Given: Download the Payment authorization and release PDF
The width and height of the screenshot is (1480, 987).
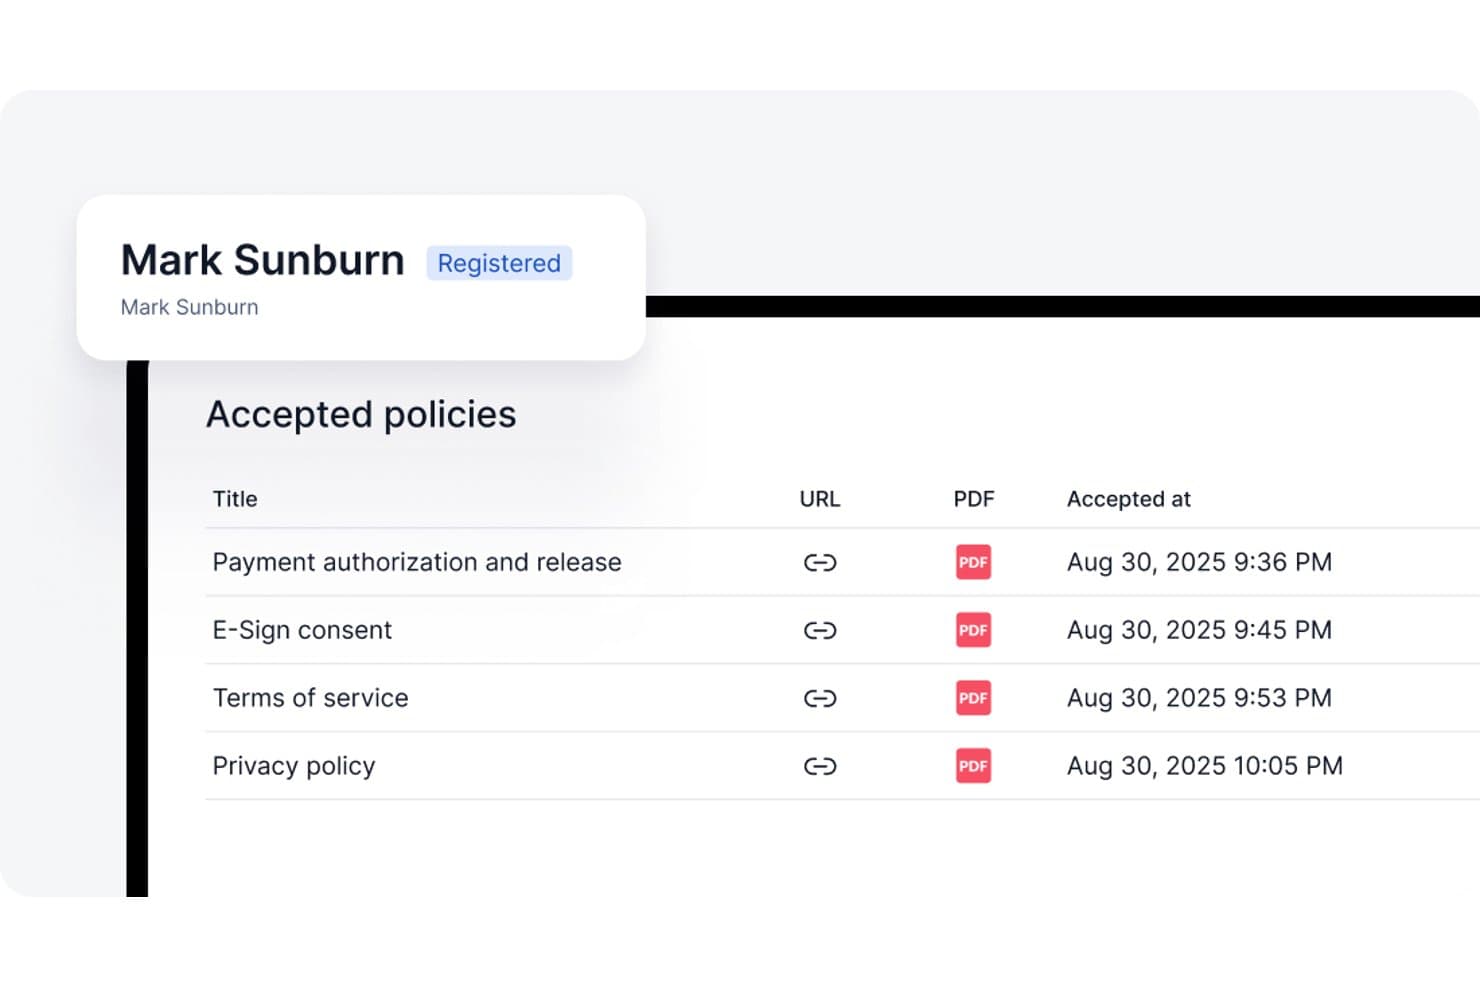Looking at the screenshot, I should point(973,562).
